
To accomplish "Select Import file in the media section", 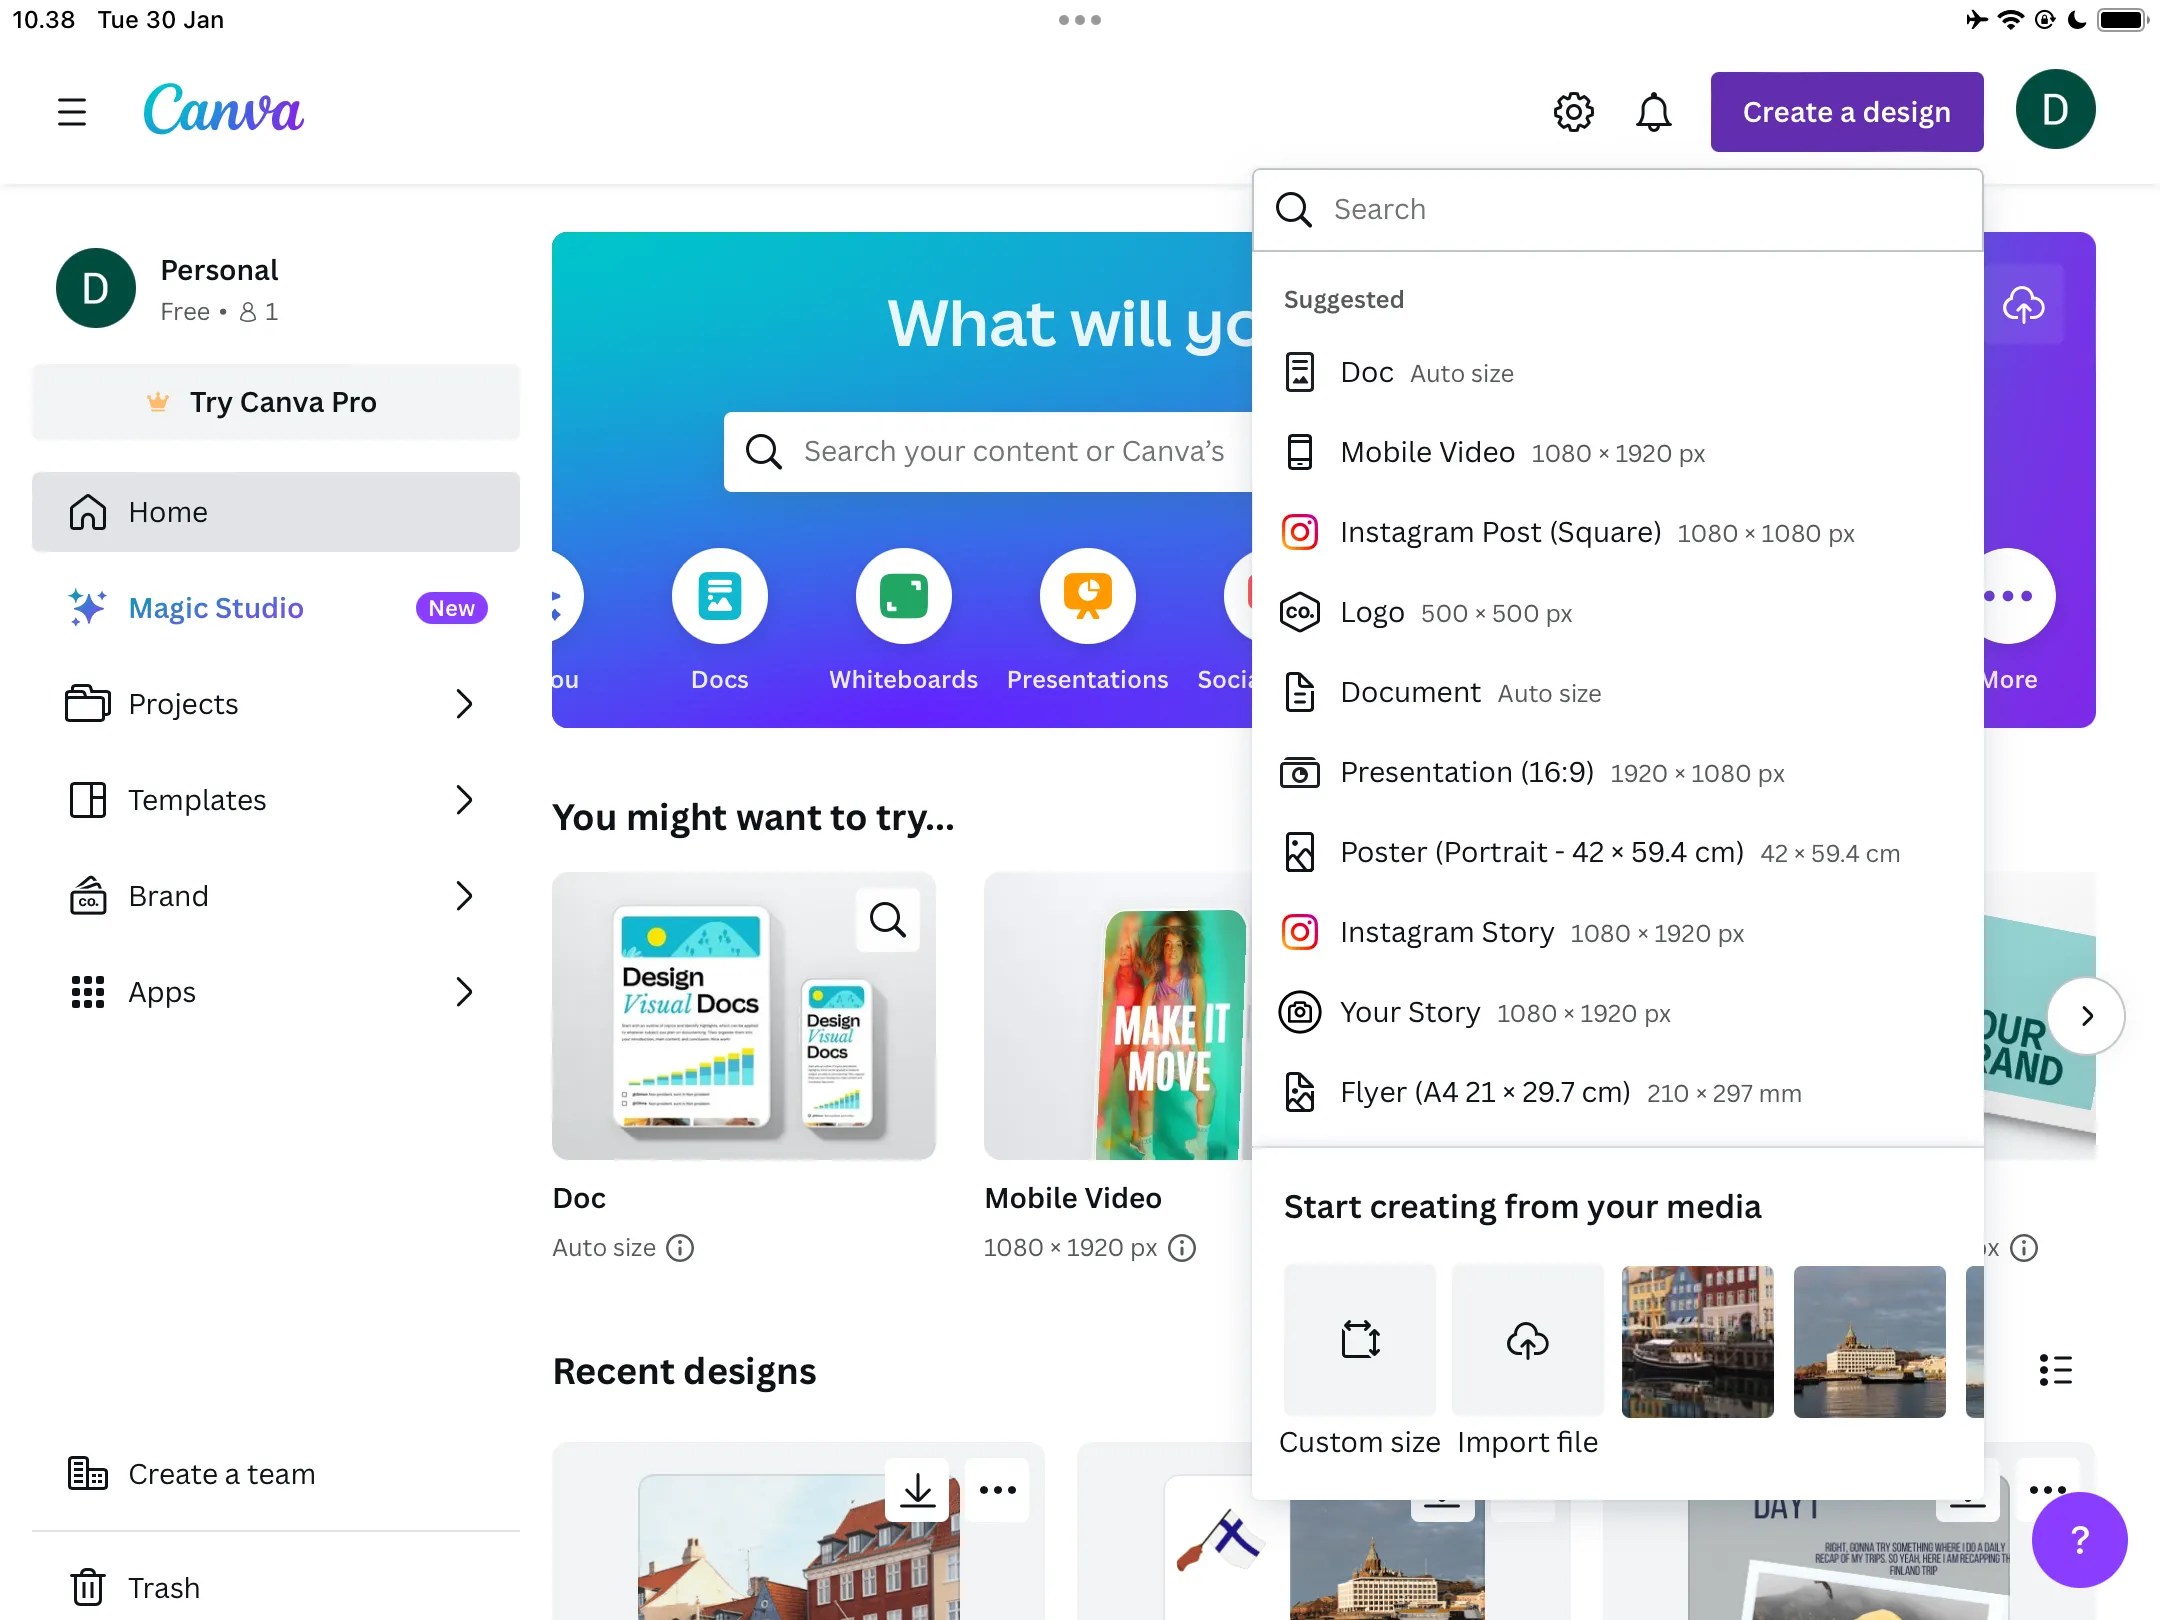I will 1526,1341.
